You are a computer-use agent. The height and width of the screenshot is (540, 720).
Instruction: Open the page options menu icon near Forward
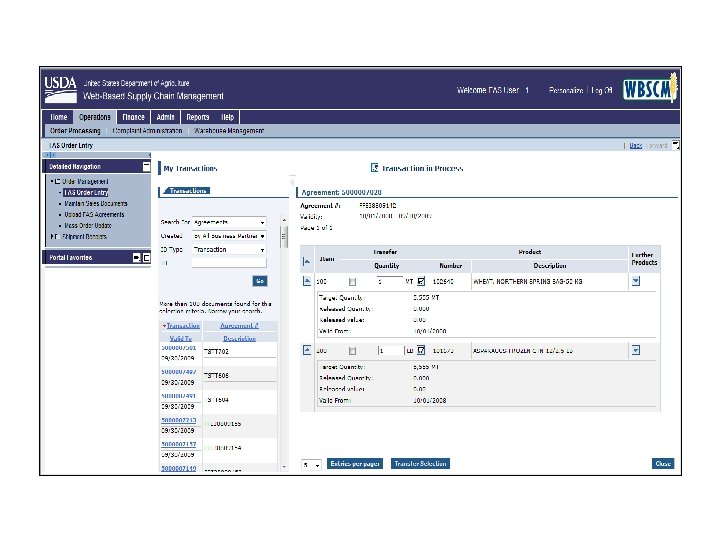coord(675,145)
